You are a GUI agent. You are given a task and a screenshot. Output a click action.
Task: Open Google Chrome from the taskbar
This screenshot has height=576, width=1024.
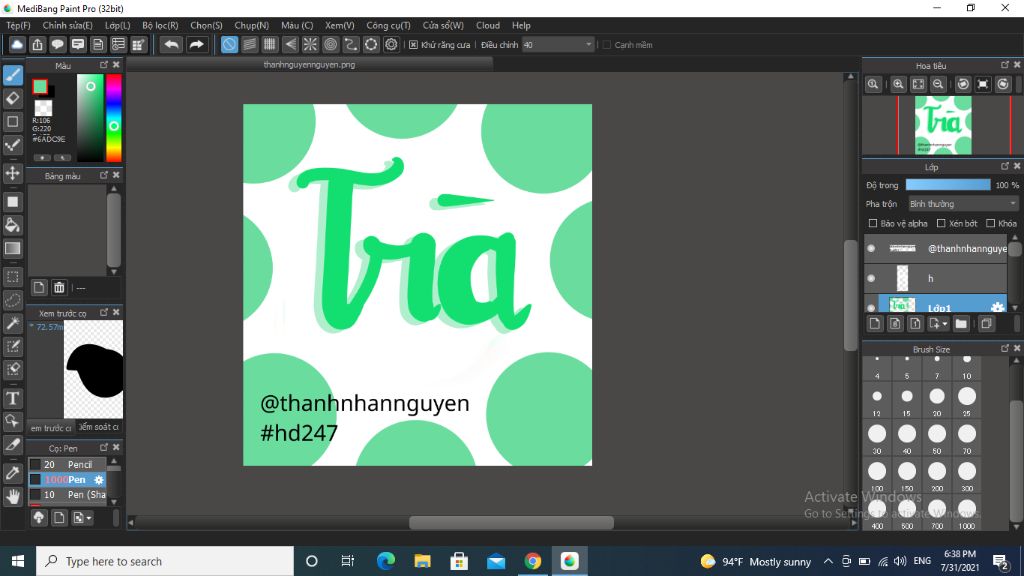pyautogui.click(x=532, y=561)
